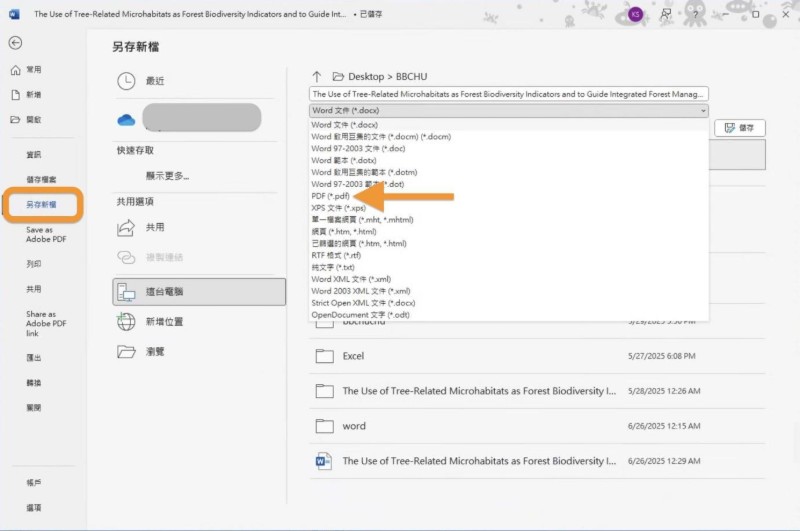This screenshot has width=800, height=531.
Task: Click the Share (共用) arrow icon
Action: pyautogui.click(x=126, y=227)
